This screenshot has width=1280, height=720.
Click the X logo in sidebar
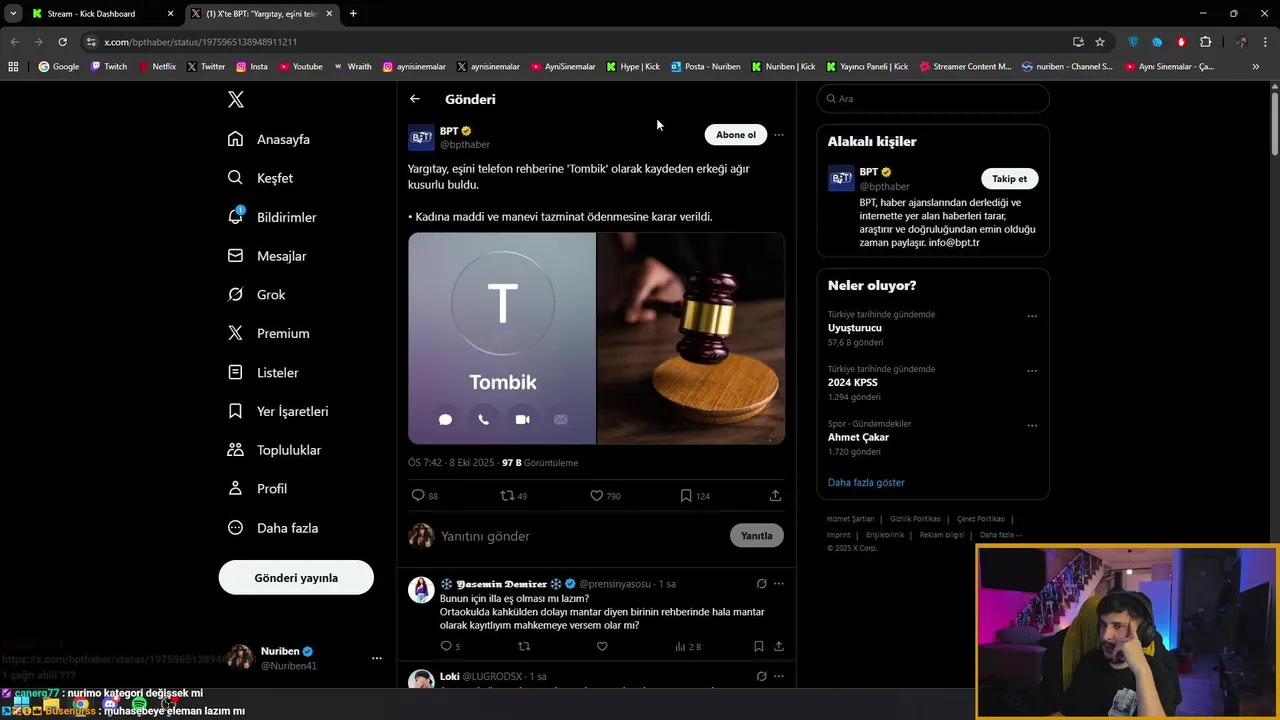pyautogui.click(x=236, y=99)
